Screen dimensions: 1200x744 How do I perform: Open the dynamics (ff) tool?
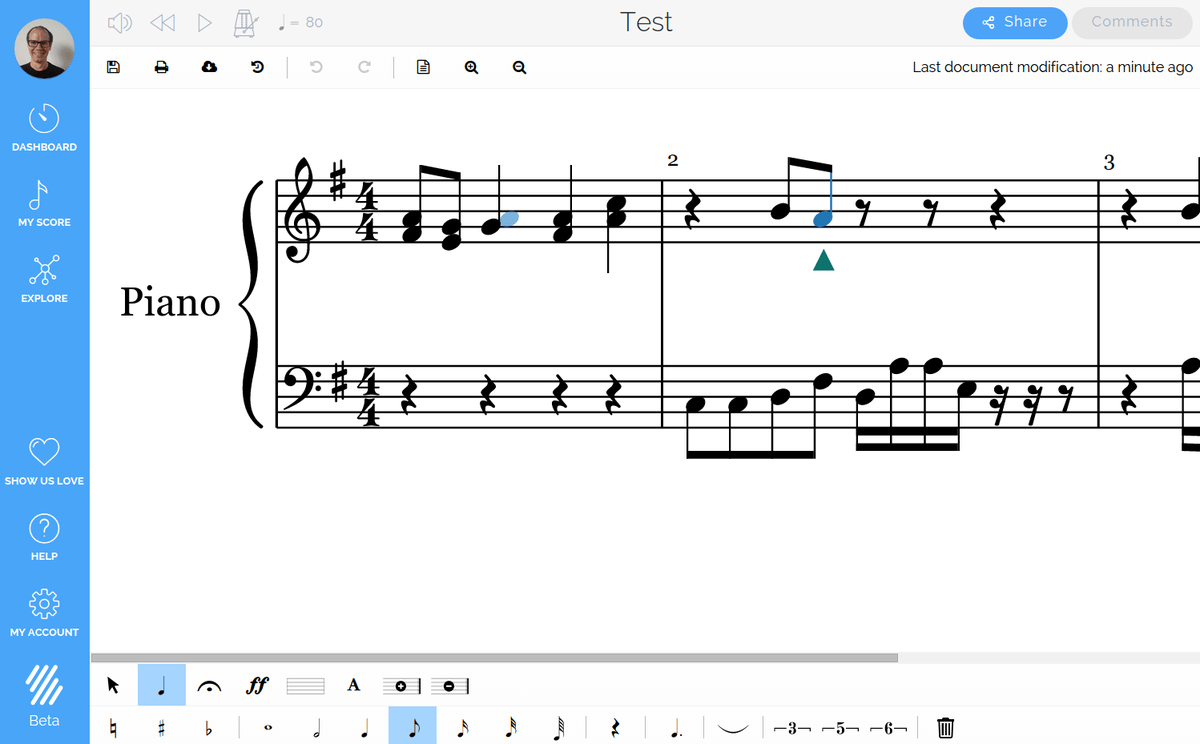coord(257,685)
